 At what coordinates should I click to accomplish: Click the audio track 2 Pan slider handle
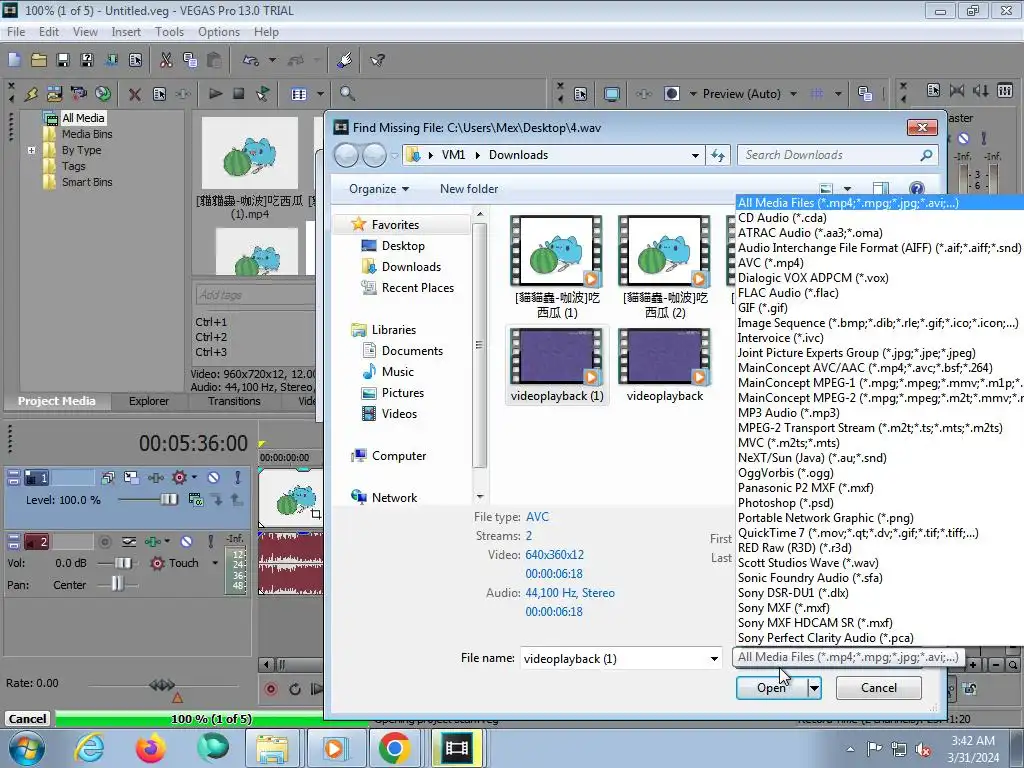coord(117,584)
